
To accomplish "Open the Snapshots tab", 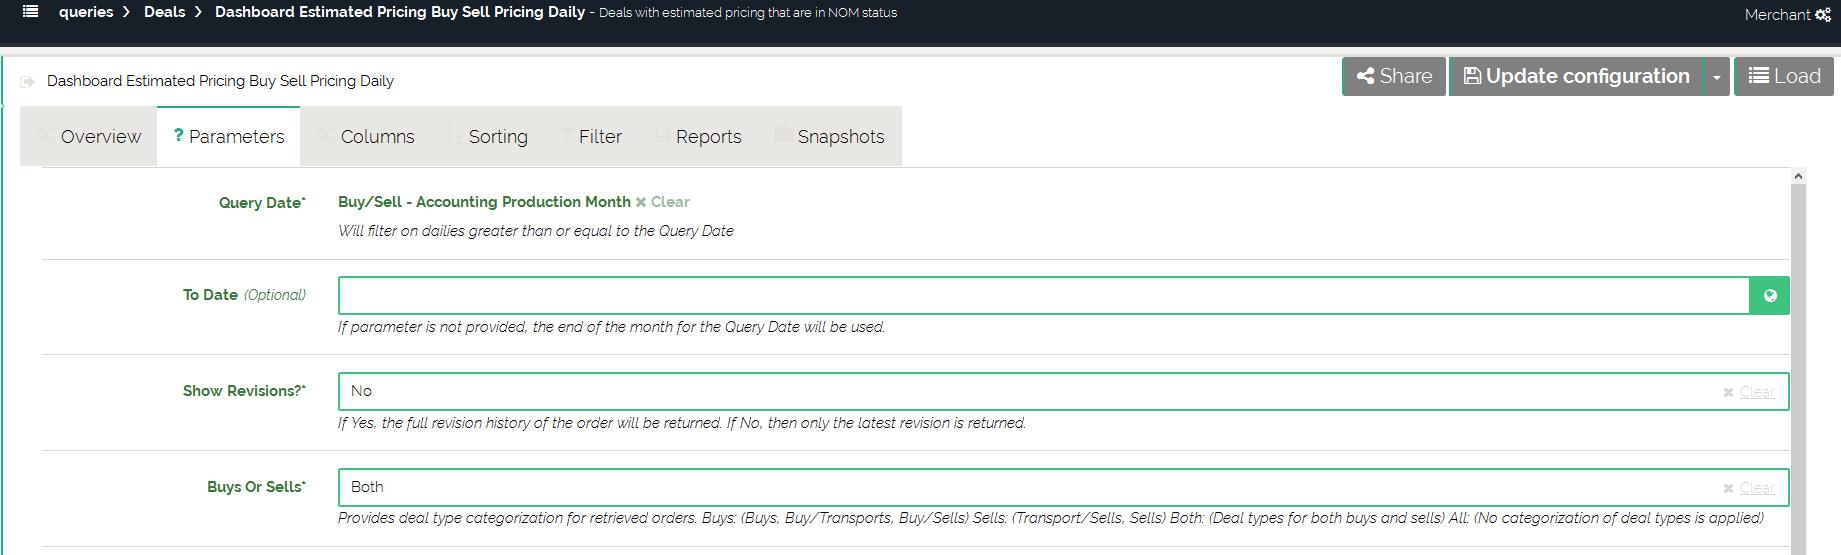I will (x=830, y=137).
